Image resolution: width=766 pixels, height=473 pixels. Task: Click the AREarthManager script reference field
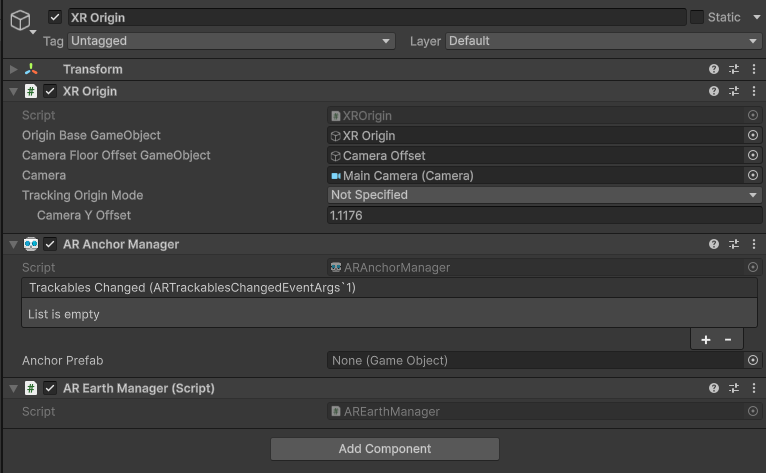[535, 412]
